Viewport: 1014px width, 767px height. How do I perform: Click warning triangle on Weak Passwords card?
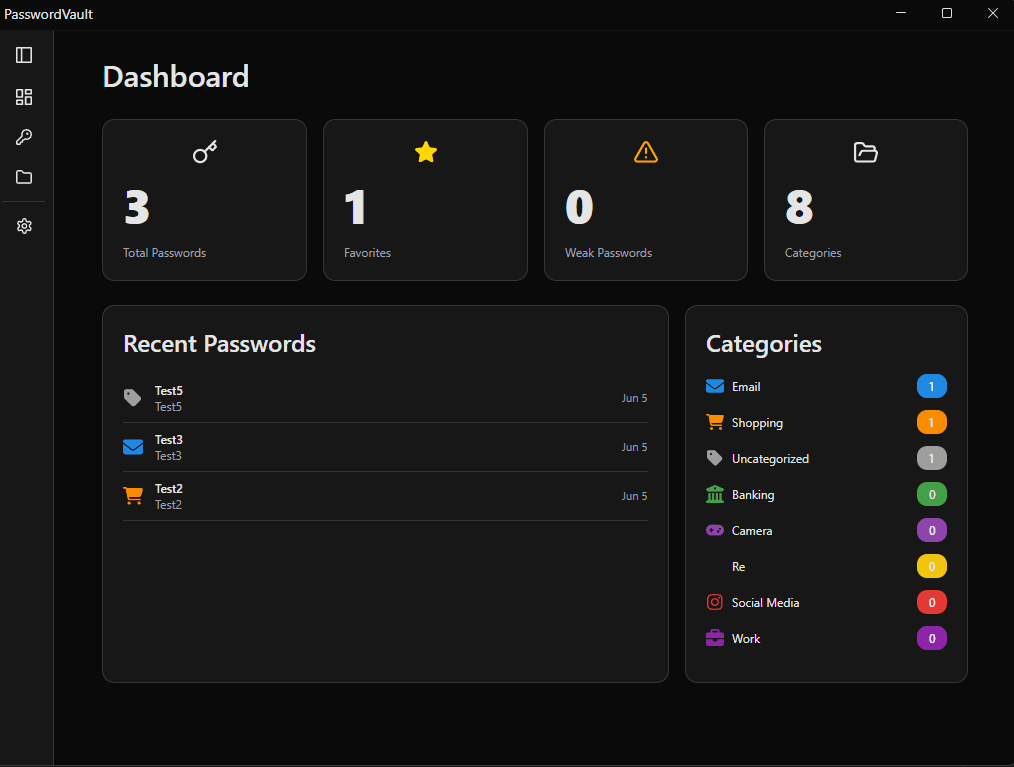pyautogui.click(x=645, y=152)
